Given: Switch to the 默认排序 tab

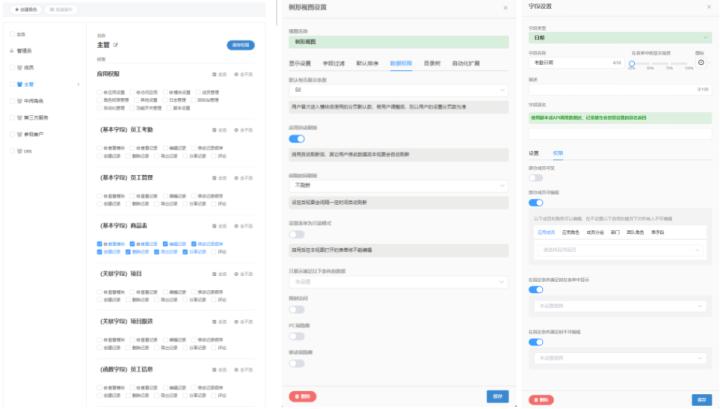Looking at the screenshot, I should 367,63.
